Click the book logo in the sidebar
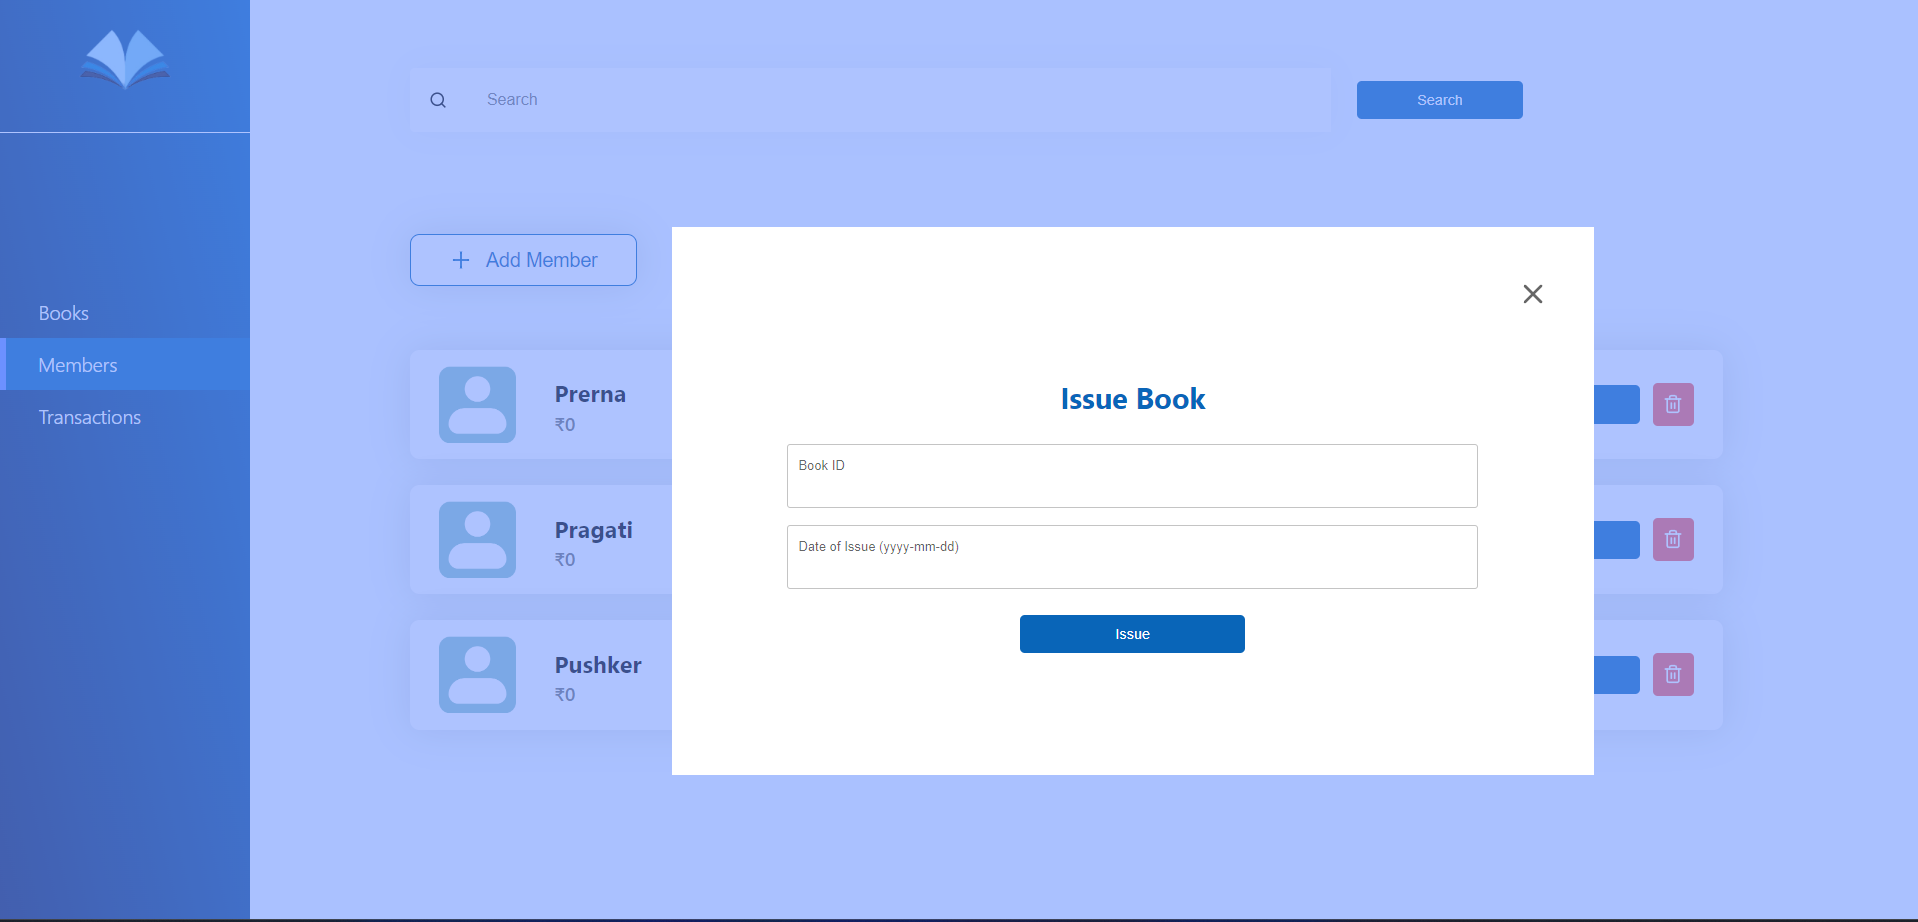The width and height of the screenshot is (1918, 922). (x=124, y=57)
